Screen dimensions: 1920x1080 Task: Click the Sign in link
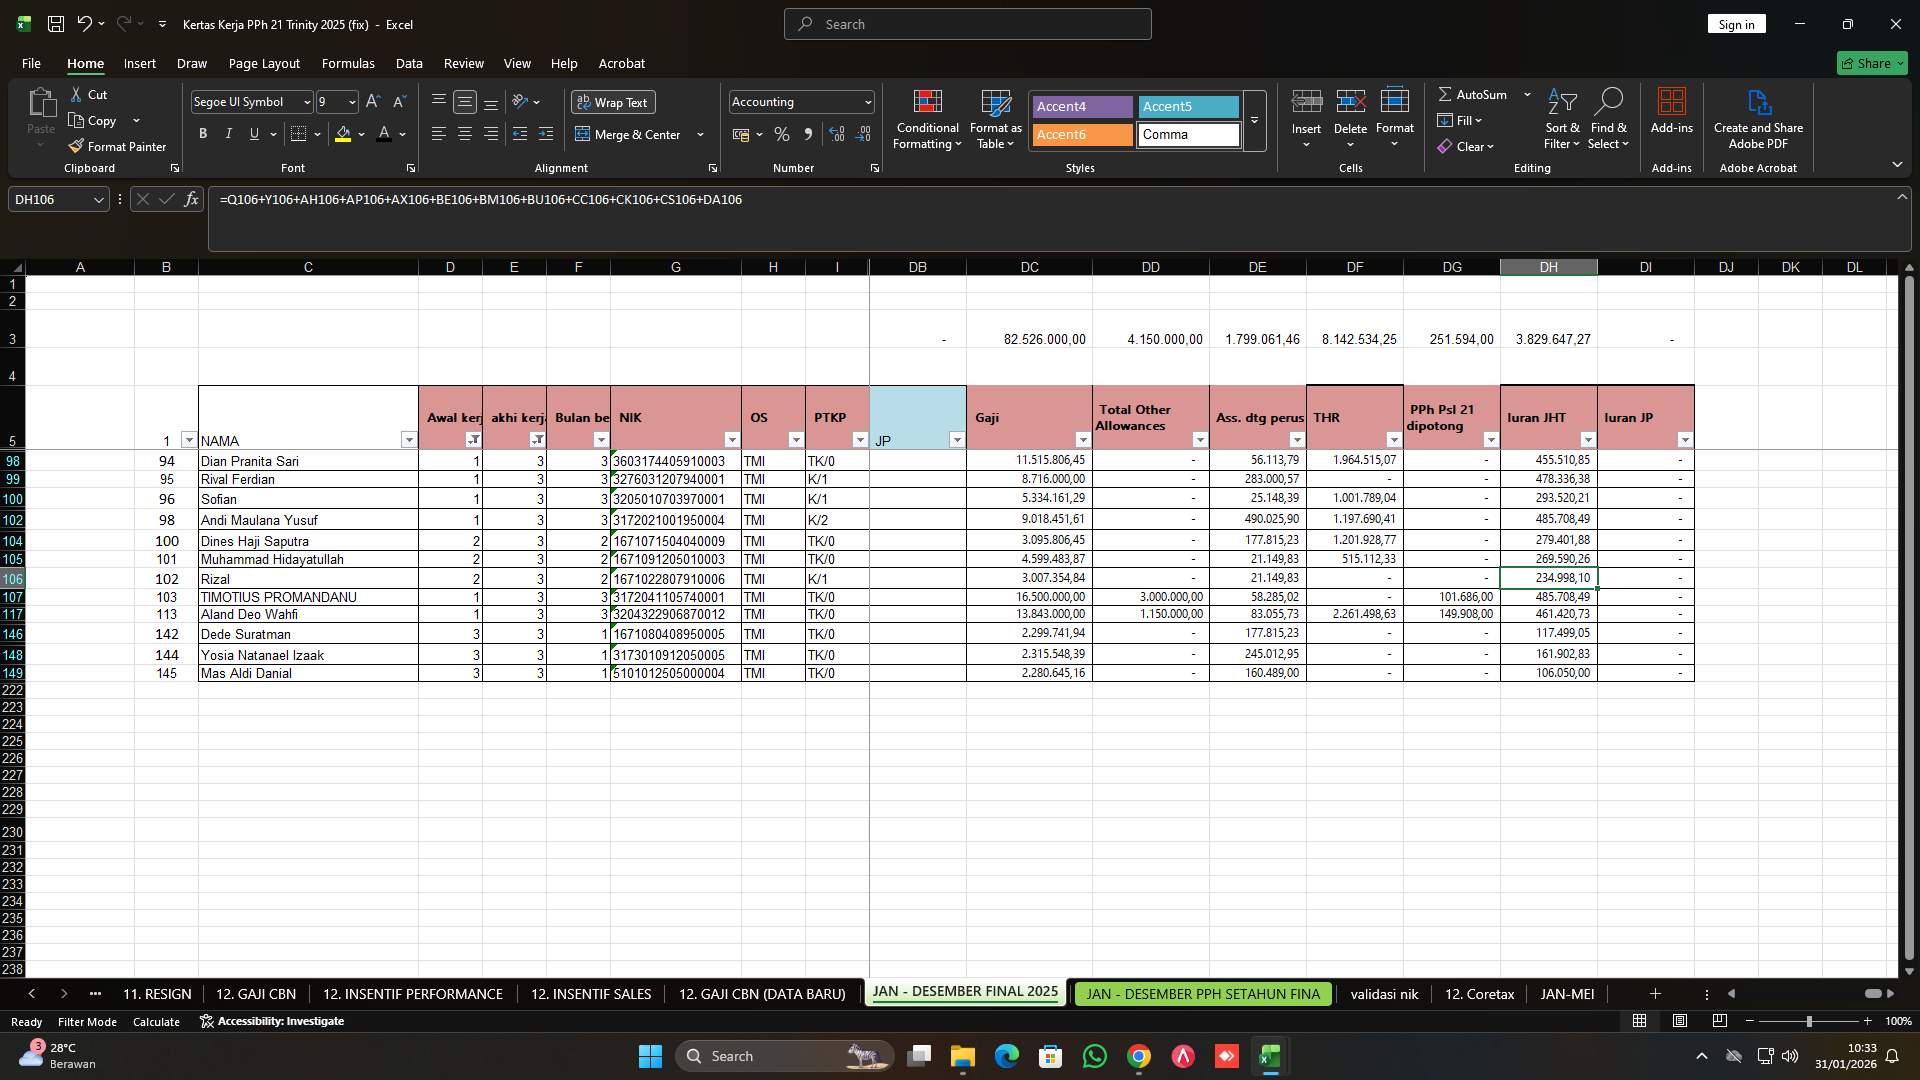pos(1736,23)
